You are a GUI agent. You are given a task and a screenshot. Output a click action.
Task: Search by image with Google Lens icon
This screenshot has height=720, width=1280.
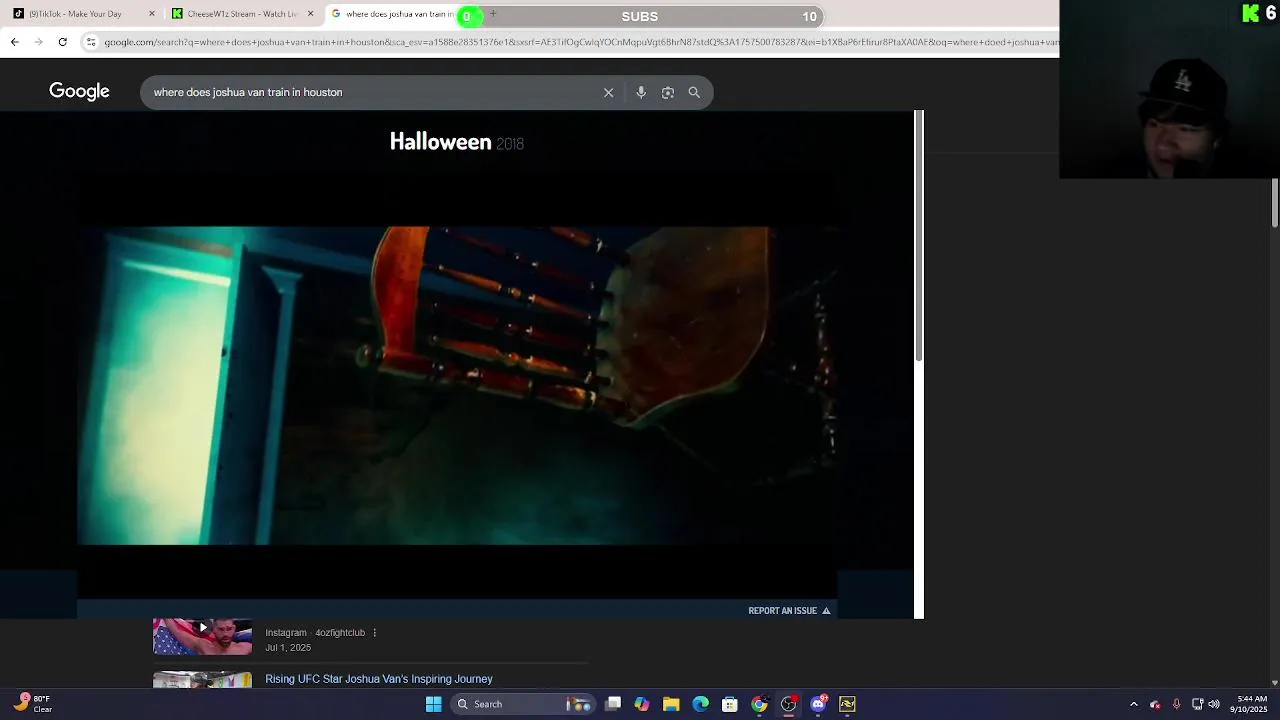point(668,92)
